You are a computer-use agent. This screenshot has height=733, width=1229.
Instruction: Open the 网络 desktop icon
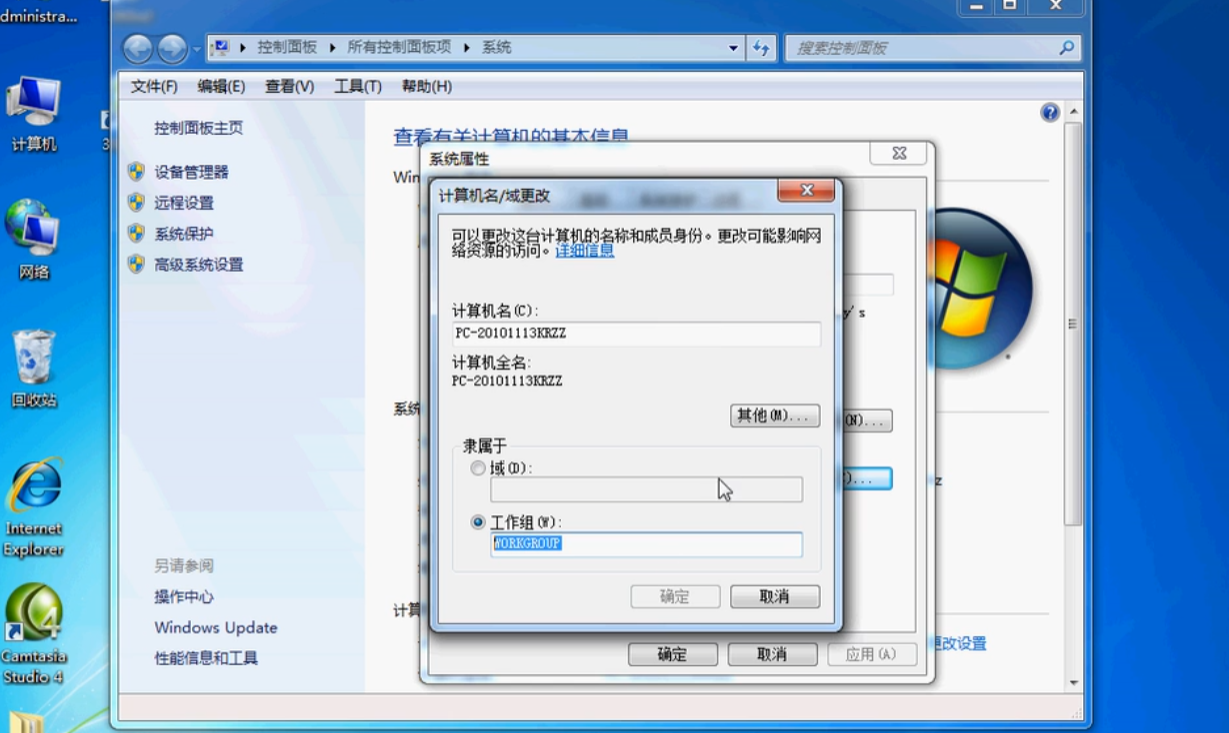click(34, 240)
